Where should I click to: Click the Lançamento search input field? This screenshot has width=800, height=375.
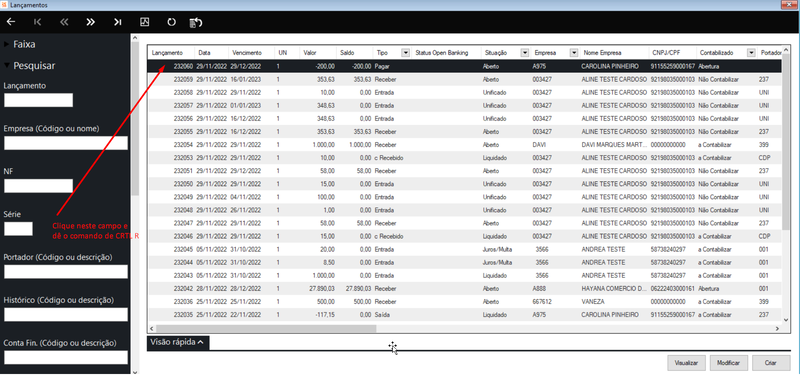[39, 101]
